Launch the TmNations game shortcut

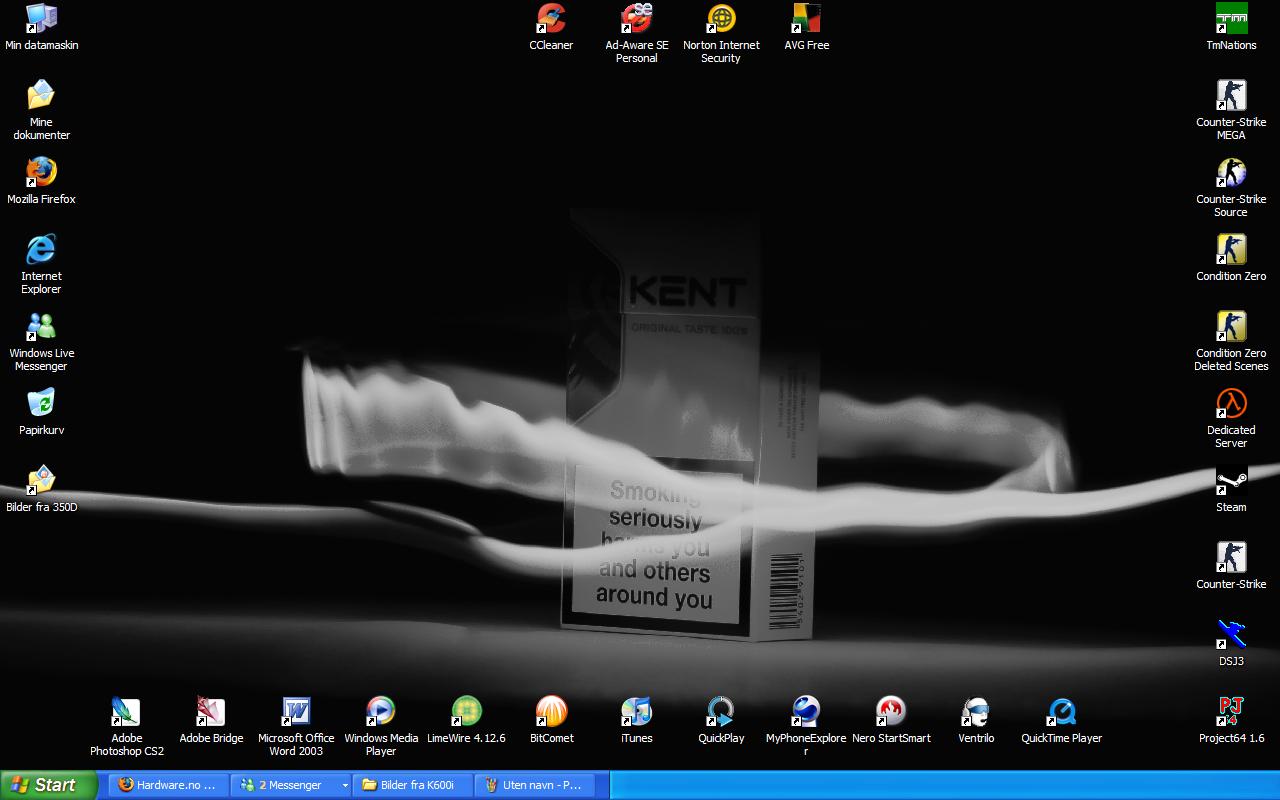[x=1231, y=18]
